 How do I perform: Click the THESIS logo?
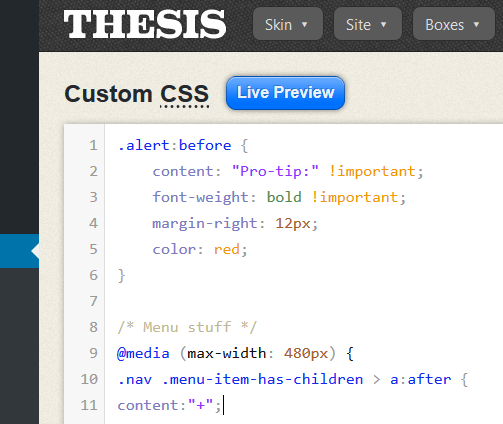(145, 24)
